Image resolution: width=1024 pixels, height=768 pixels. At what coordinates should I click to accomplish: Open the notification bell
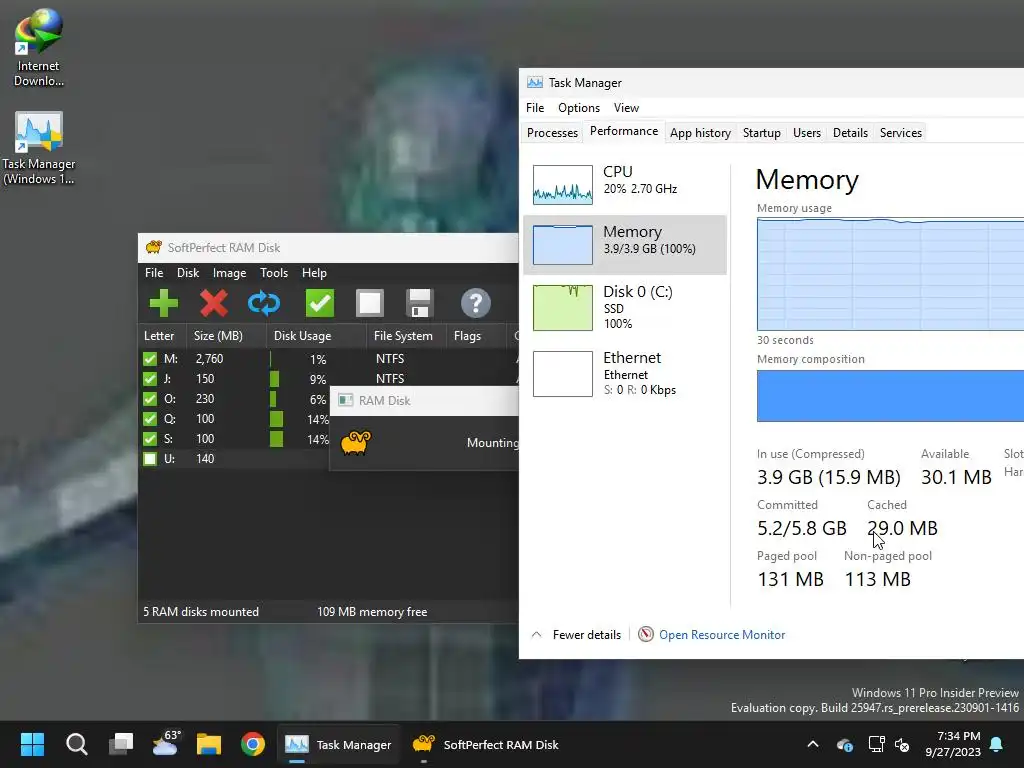(997, 744)
